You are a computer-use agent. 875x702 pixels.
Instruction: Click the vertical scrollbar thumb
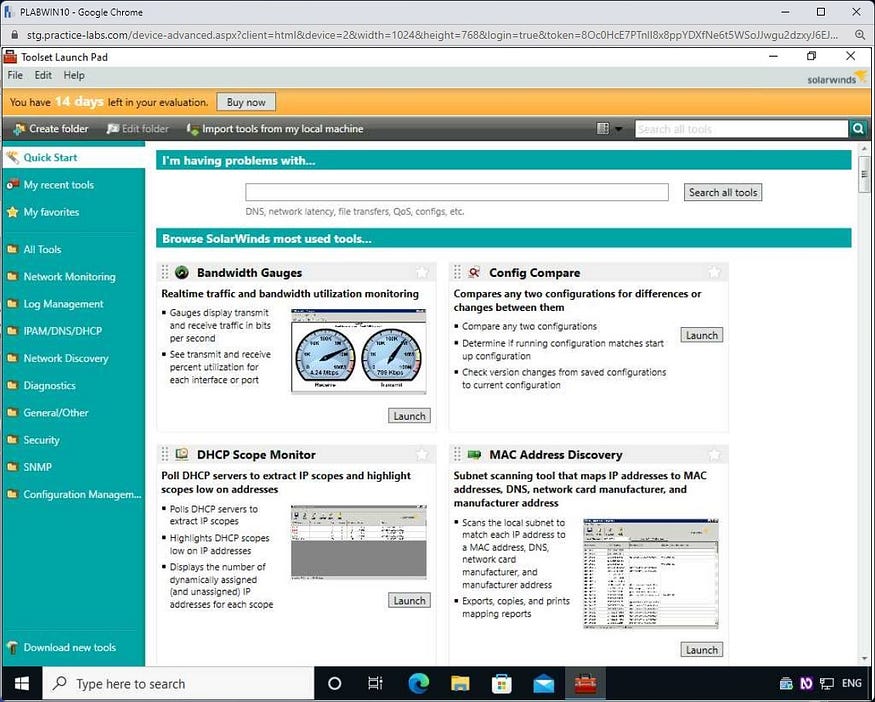tap(864, 174)
